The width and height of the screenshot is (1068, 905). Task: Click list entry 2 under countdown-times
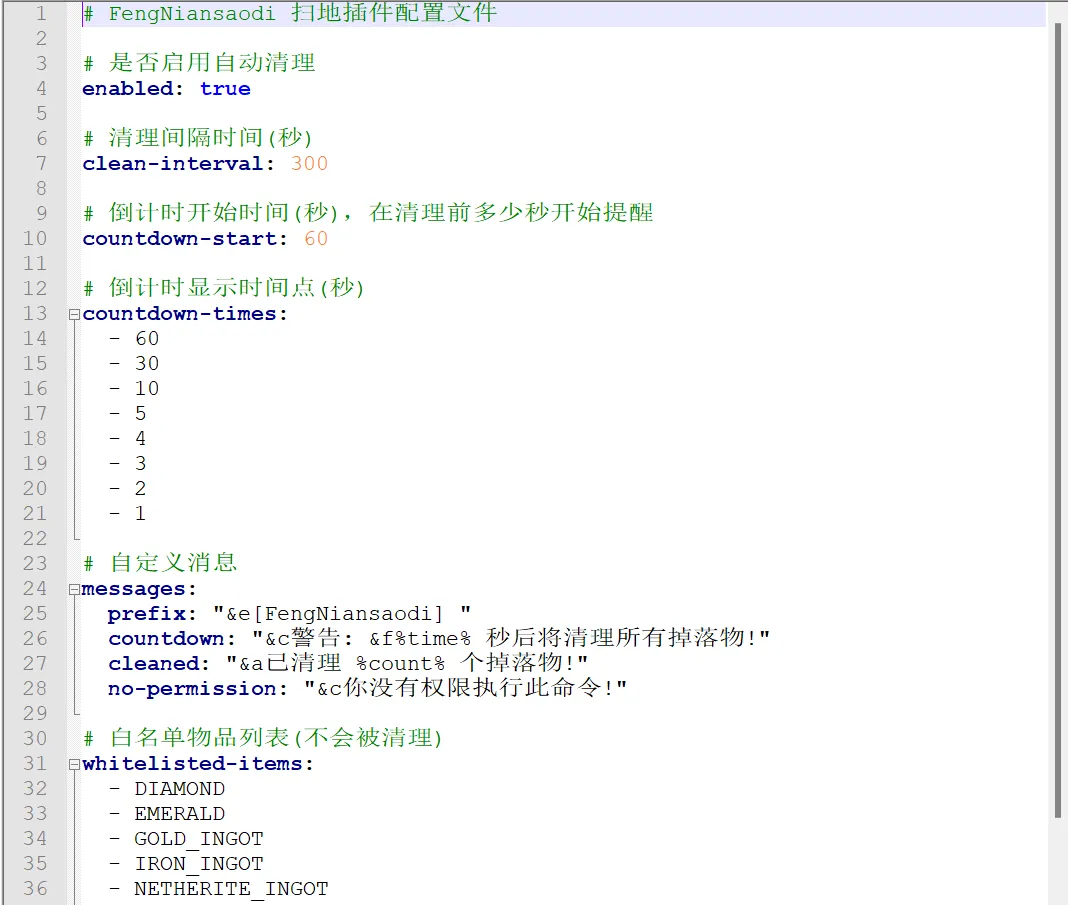140,489
